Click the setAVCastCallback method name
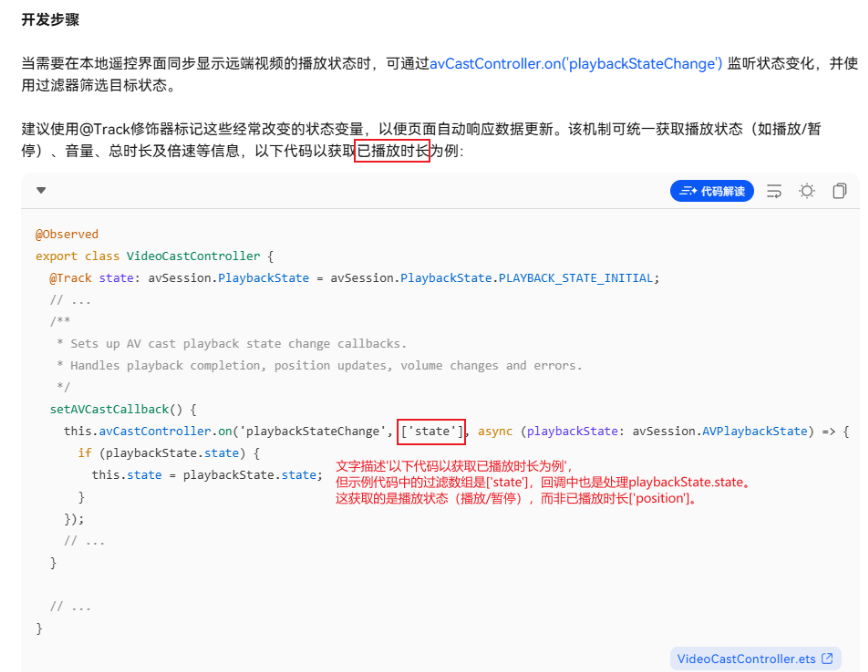The height and width of the screenshot is (672, 868). [109, 409]
